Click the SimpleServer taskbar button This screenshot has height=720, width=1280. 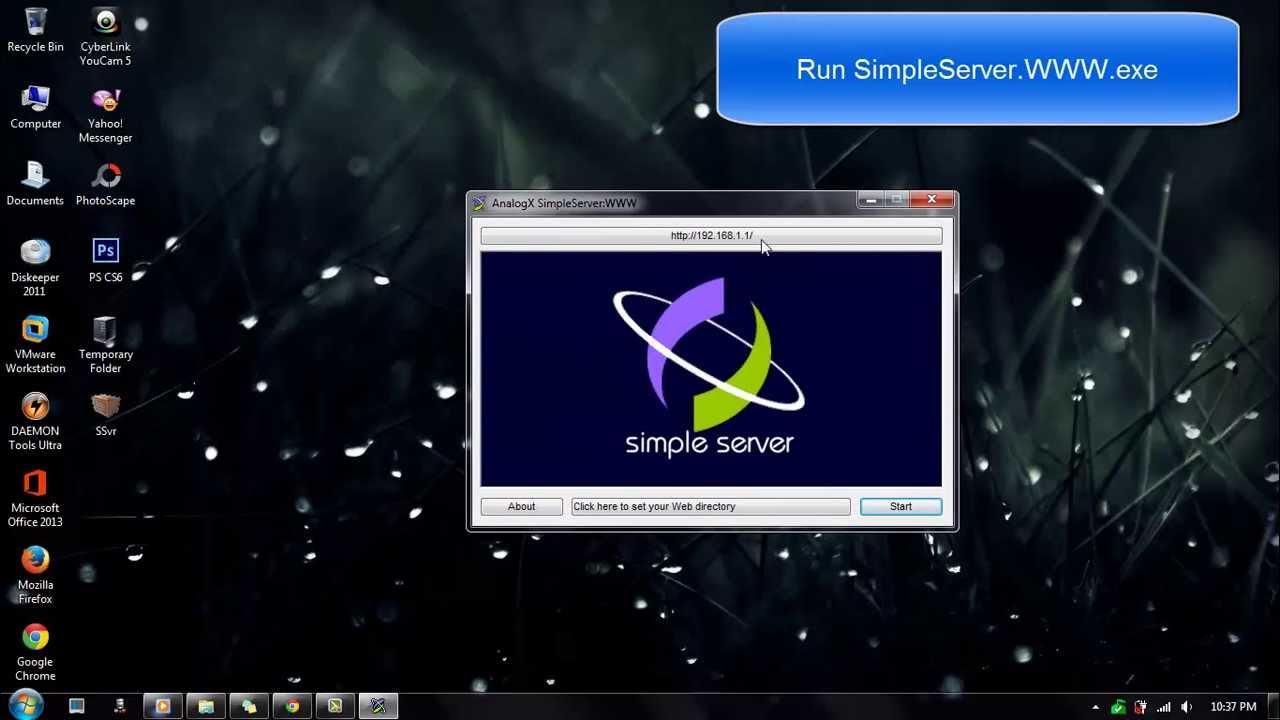point(378,706)
